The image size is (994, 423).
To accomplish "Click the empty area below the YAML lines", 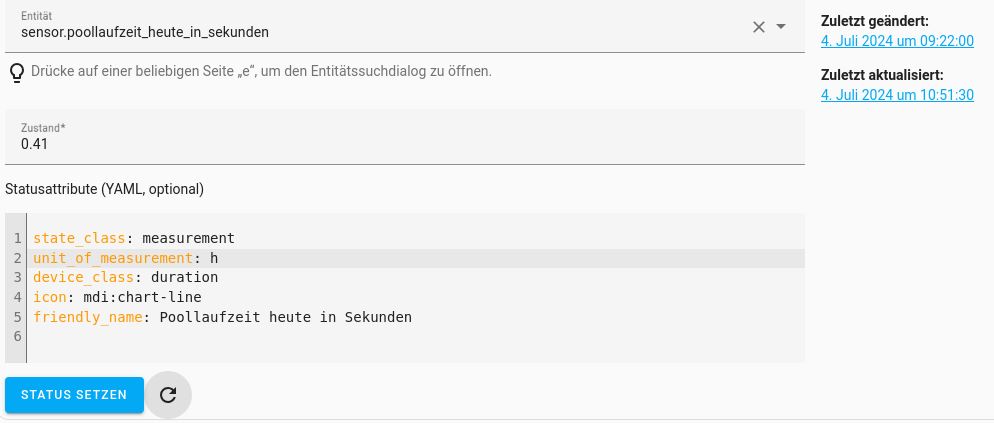I will tap(415, 346).
